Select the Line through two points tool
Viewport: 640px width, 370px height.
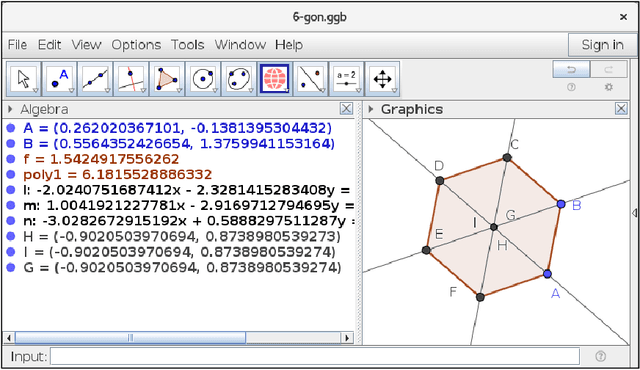(x=95, y=79)
